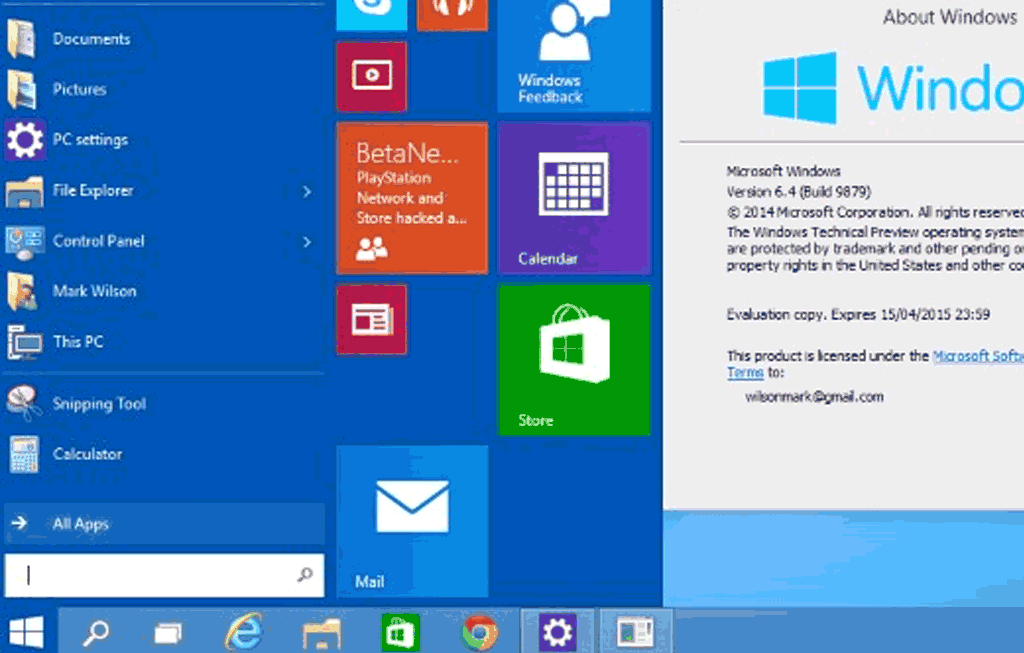Click the About Windows title text
Viewport: 1024px width, 653px height.
(x=950, y=17)
